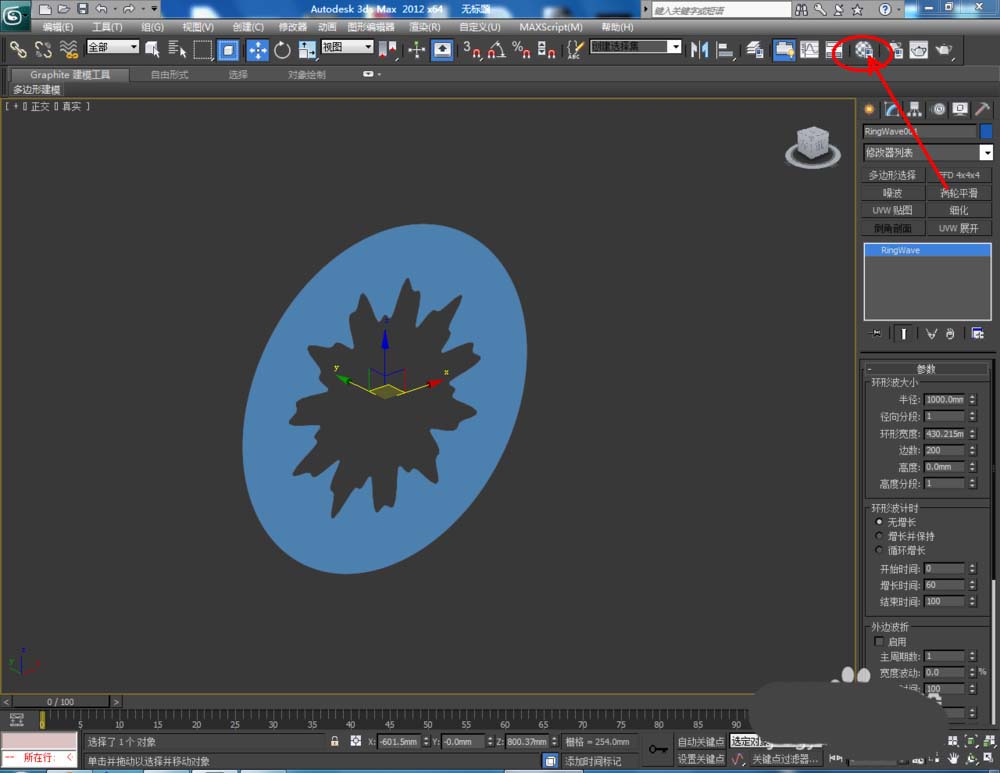The width and height of the screenshot is (1000, 773).
Task: Click the blue object color swatch
Action: [x=986, y=131]
